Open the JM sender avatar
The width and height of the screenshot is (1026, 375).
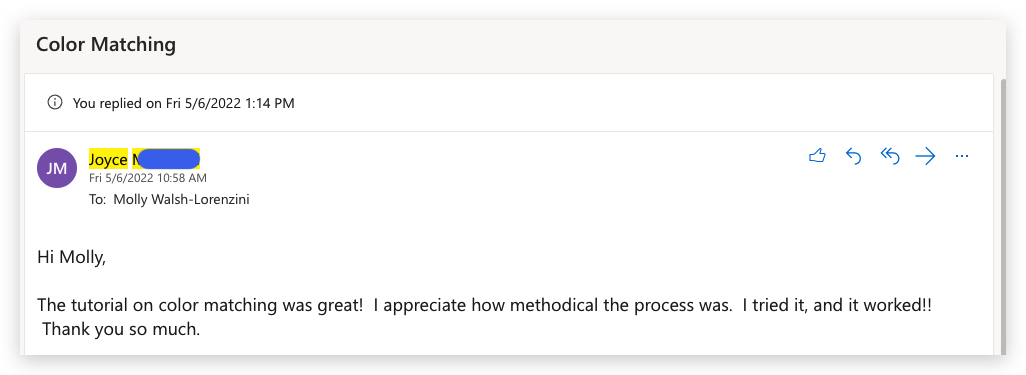[57, 168]
